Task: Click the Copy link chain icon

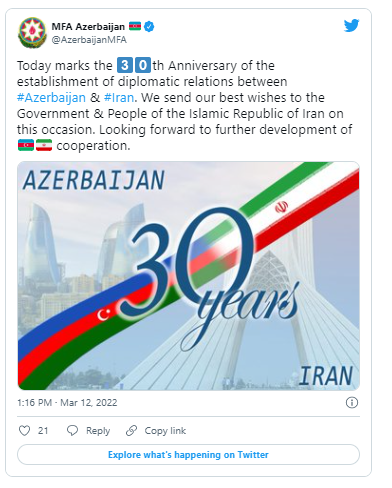Action: pyautogui.click(x=131, y=431)
